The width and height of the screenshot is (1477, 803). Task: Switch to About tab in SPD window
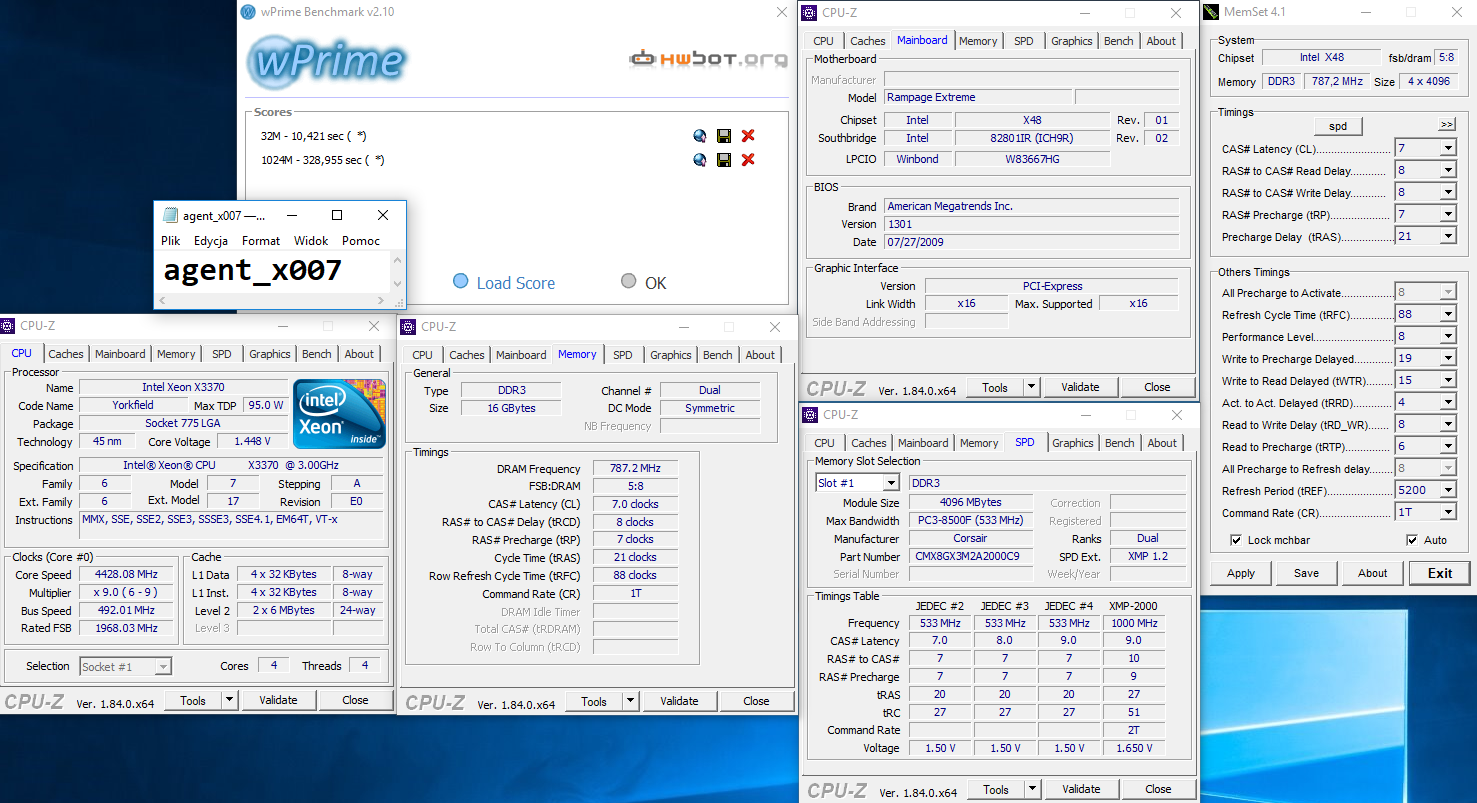point(1162,443)
